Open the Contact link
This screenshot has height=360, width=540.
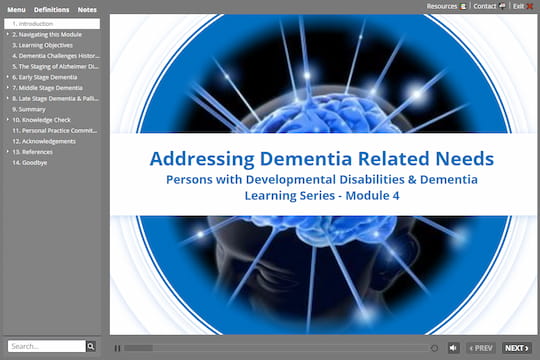coord(485,6)
